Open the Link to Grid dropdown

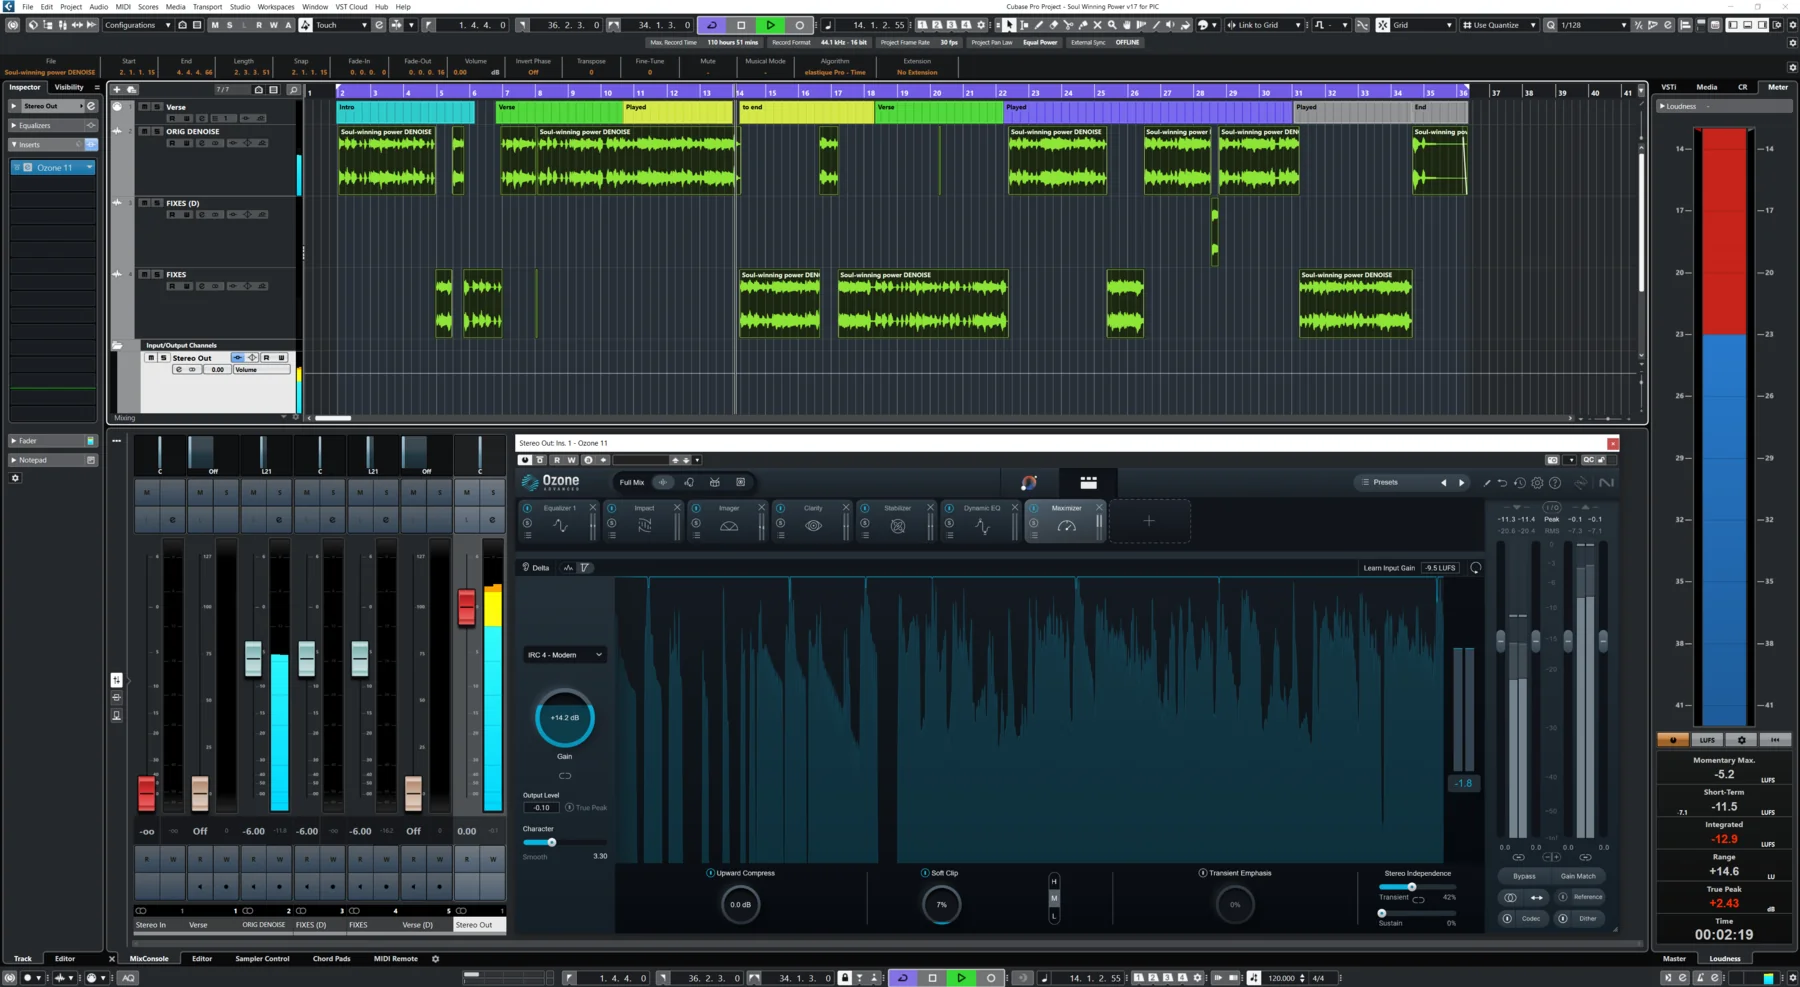(x=1265, y=25)
